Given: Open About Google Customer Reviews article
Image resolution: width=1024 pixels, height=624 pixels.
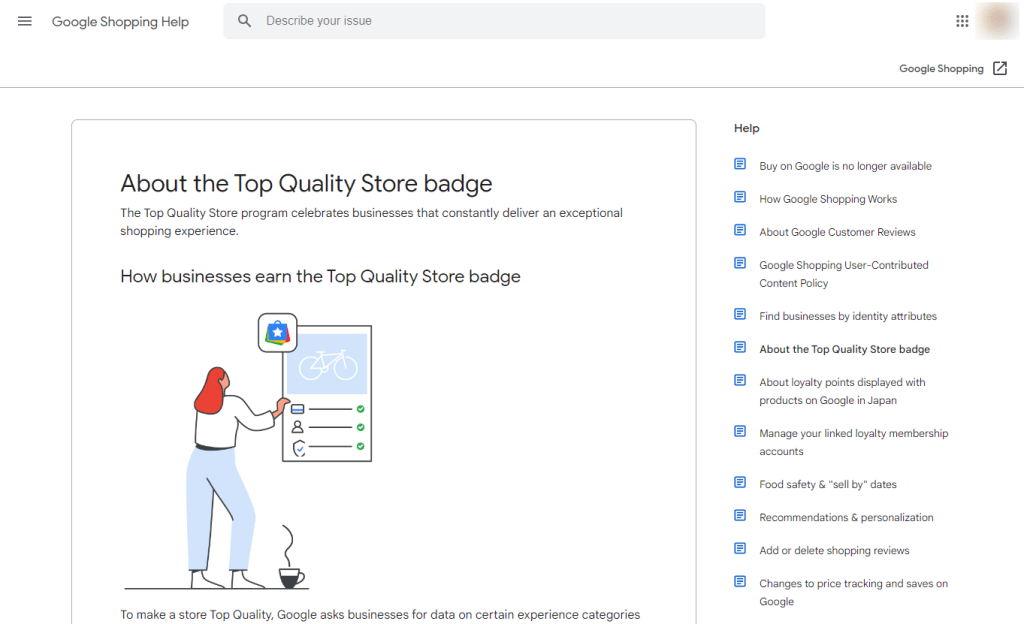Looking at the screenshot, I should coord(837,232).
